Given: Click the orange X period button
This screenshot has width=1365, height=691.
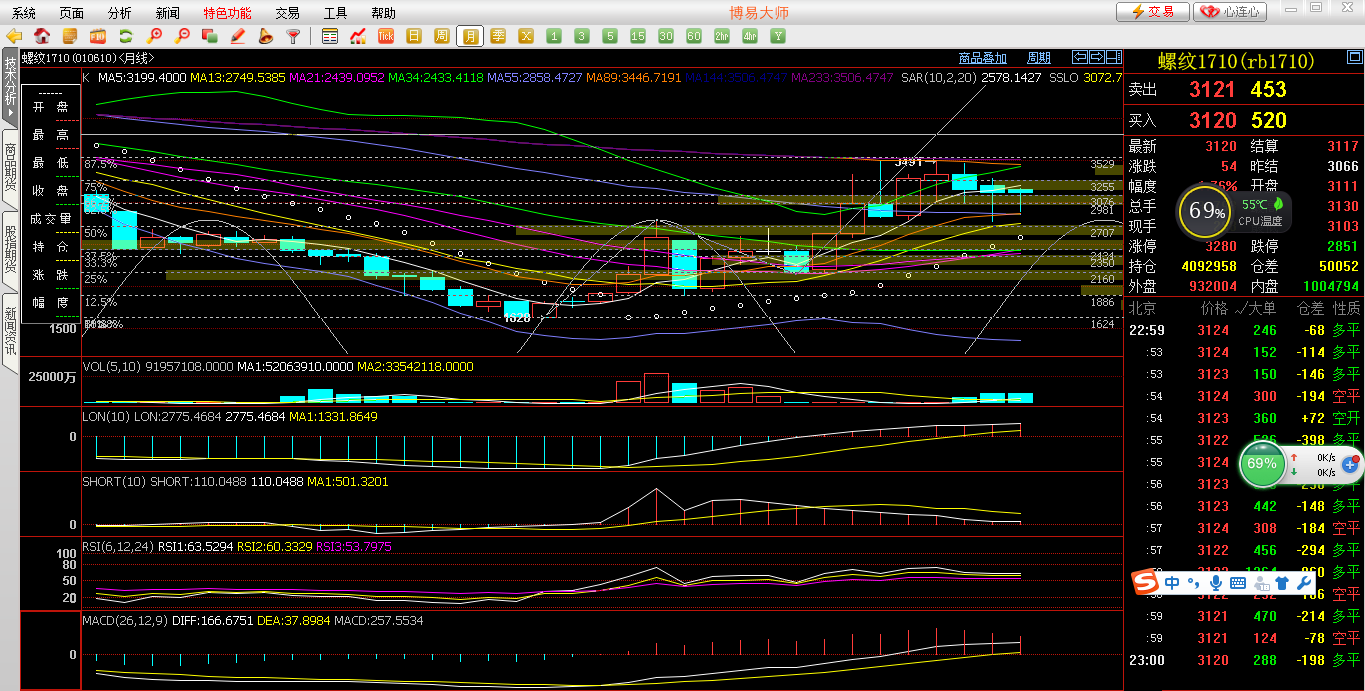Looking at the screenshot, I should [526, 36].
